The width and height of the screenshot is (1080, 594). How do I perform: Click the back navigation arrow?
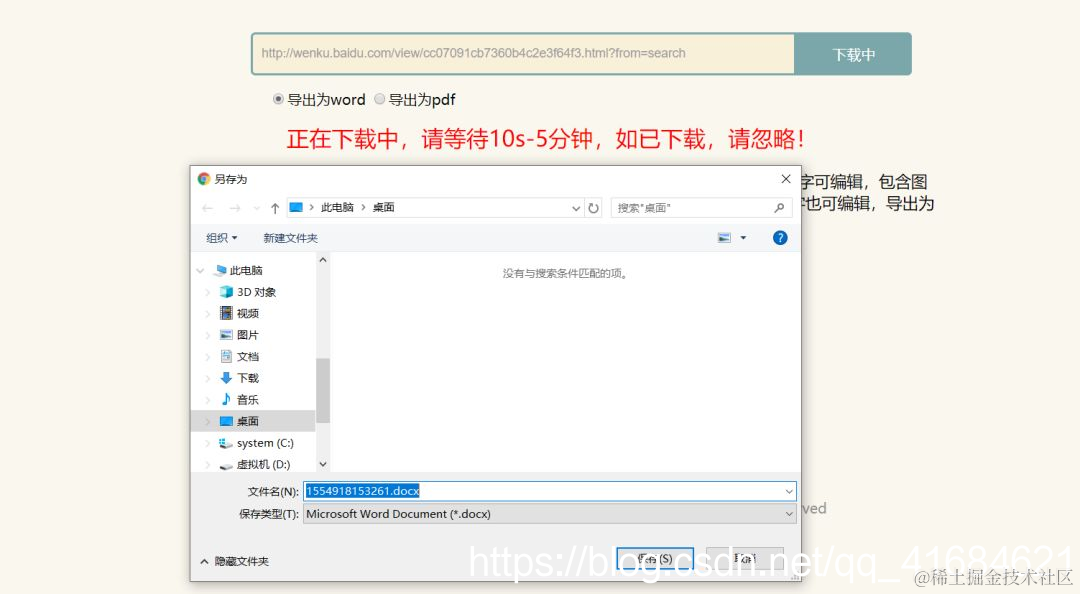207,207
